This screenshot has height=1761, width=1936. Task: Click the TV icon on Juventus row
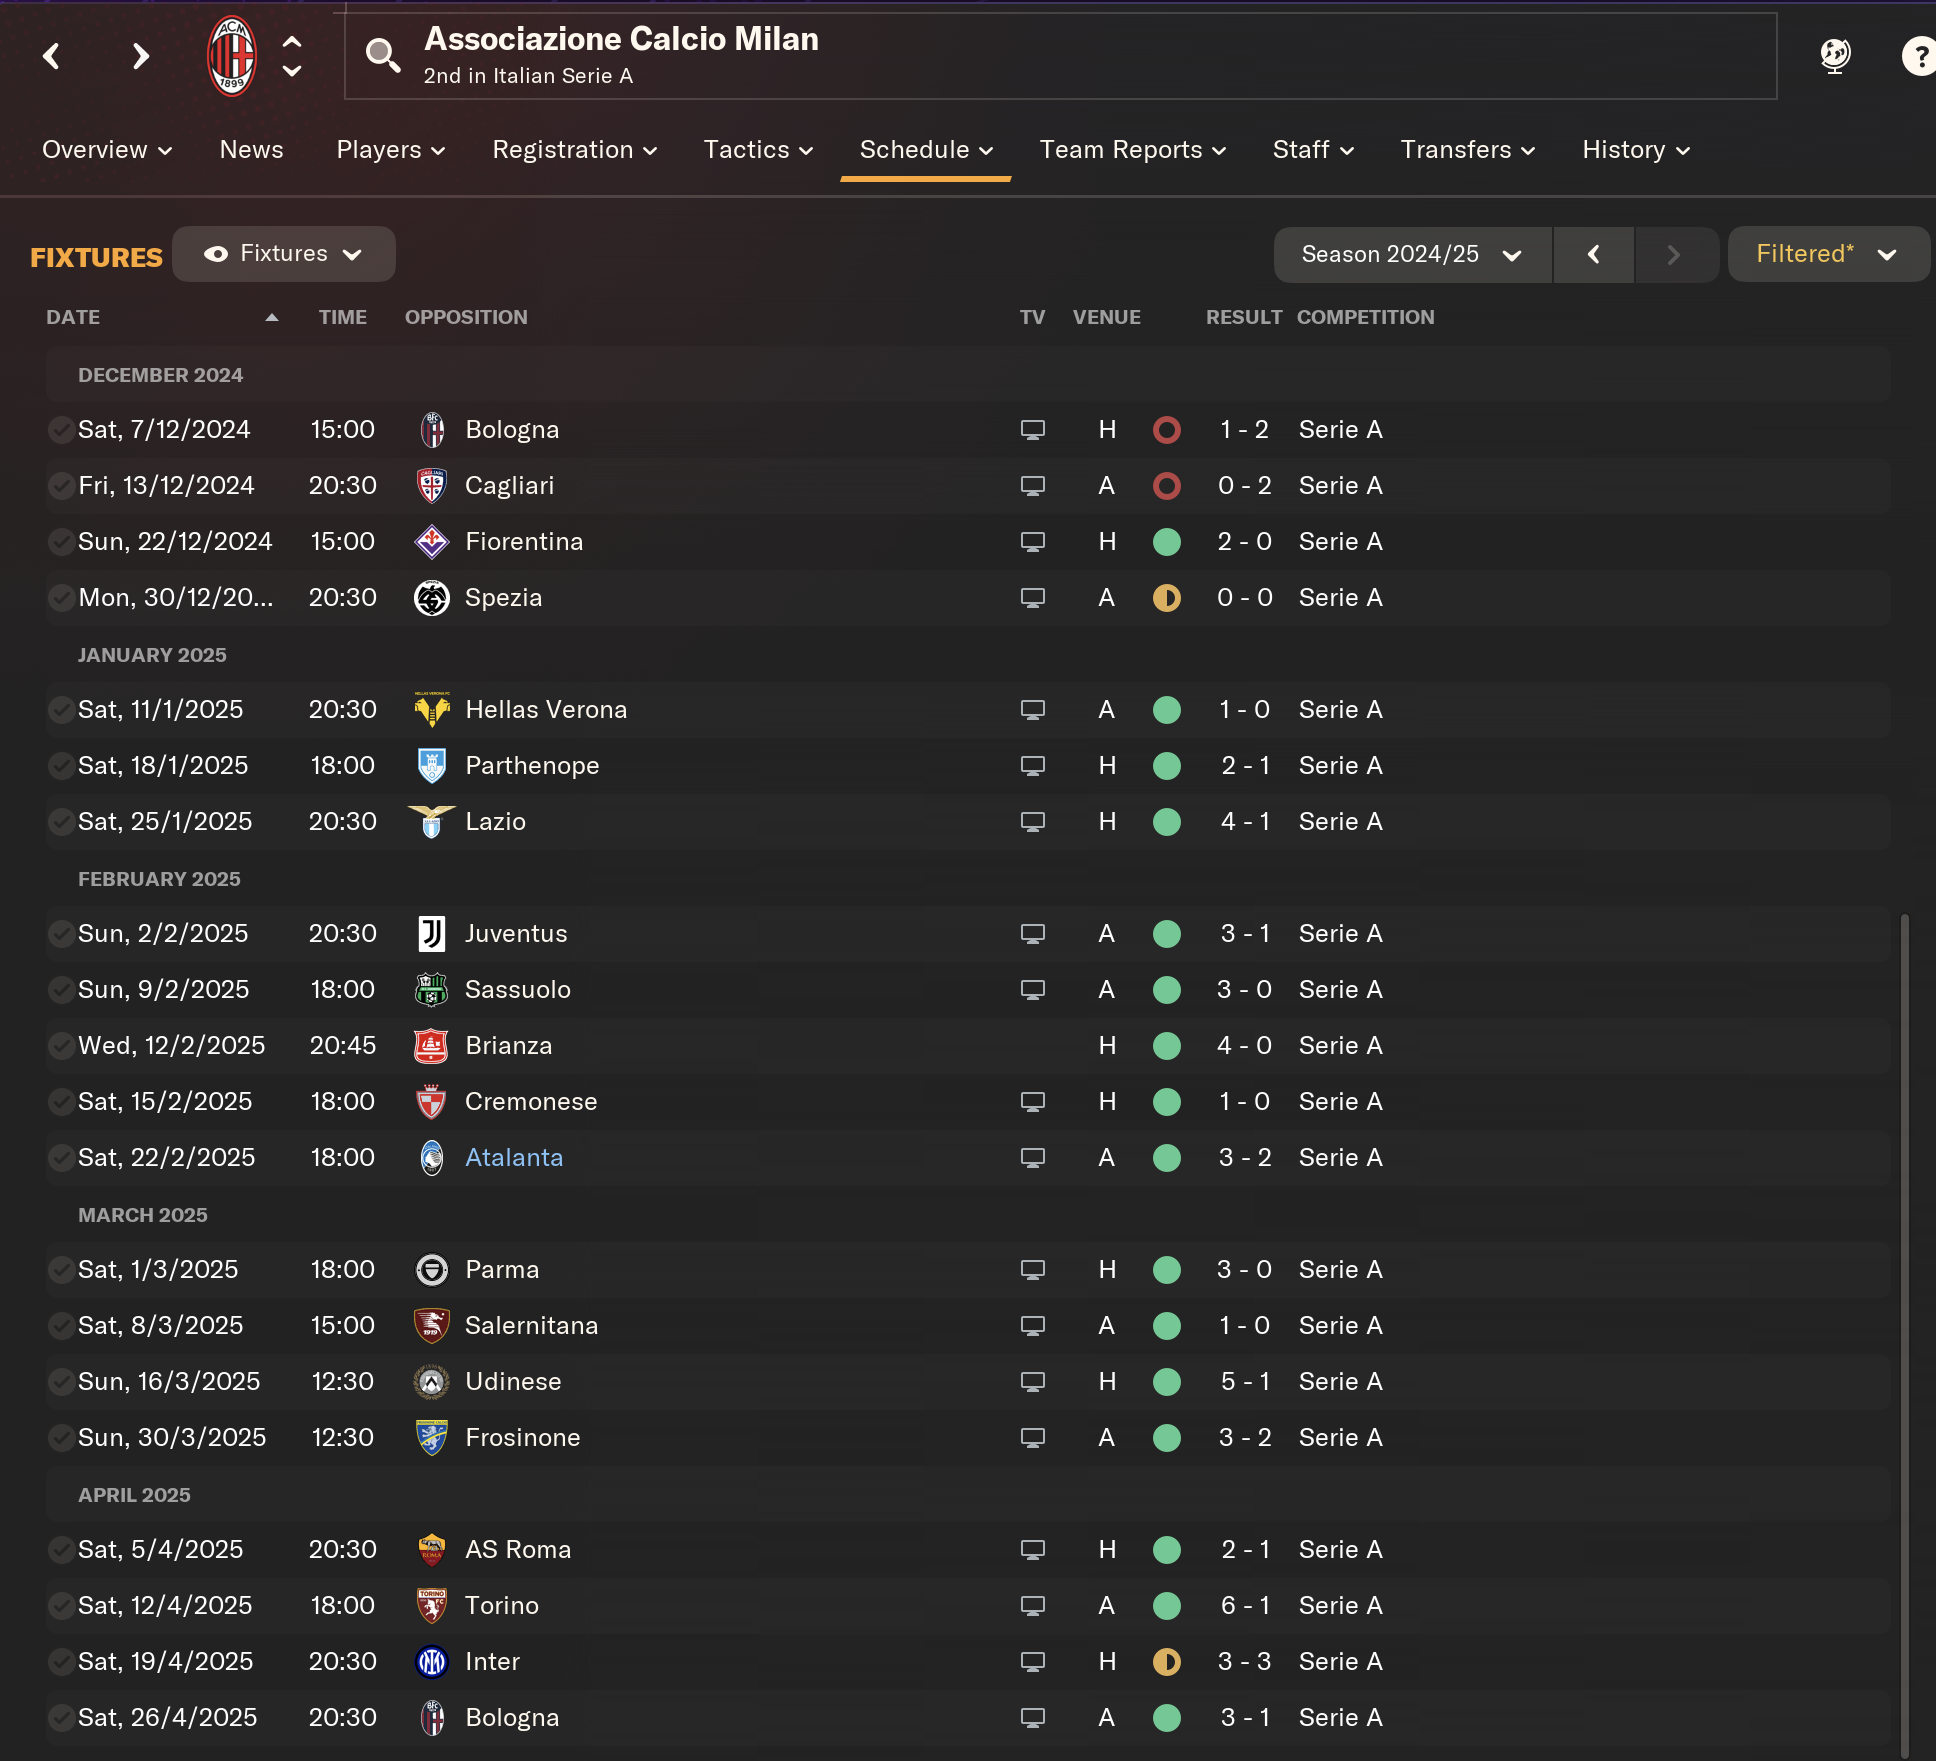coord(1032,933)
